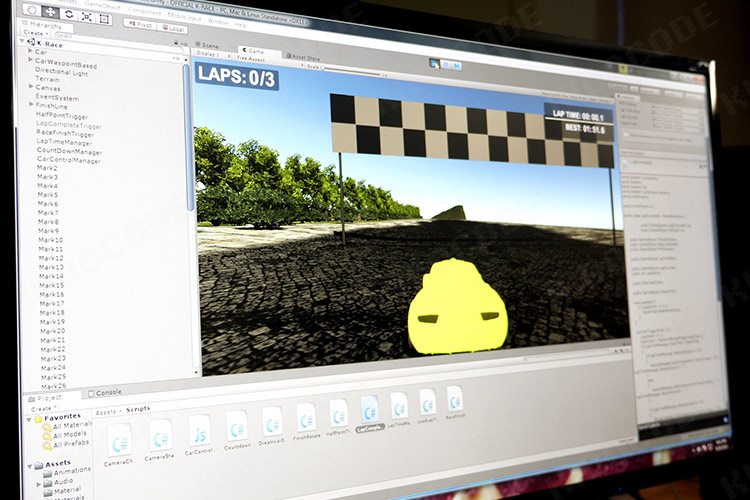Switch to the Console tab

tap(105, 392)
